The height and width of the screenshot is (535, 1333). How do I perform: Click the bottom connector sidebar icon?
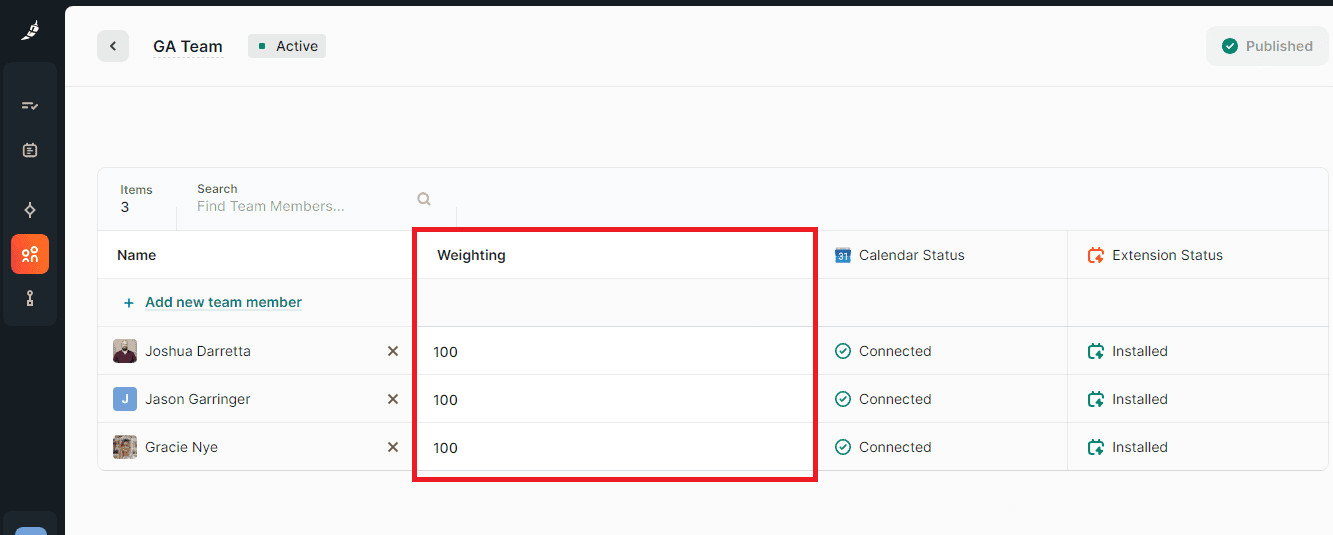pyautogui.click(x=30, y=298)
